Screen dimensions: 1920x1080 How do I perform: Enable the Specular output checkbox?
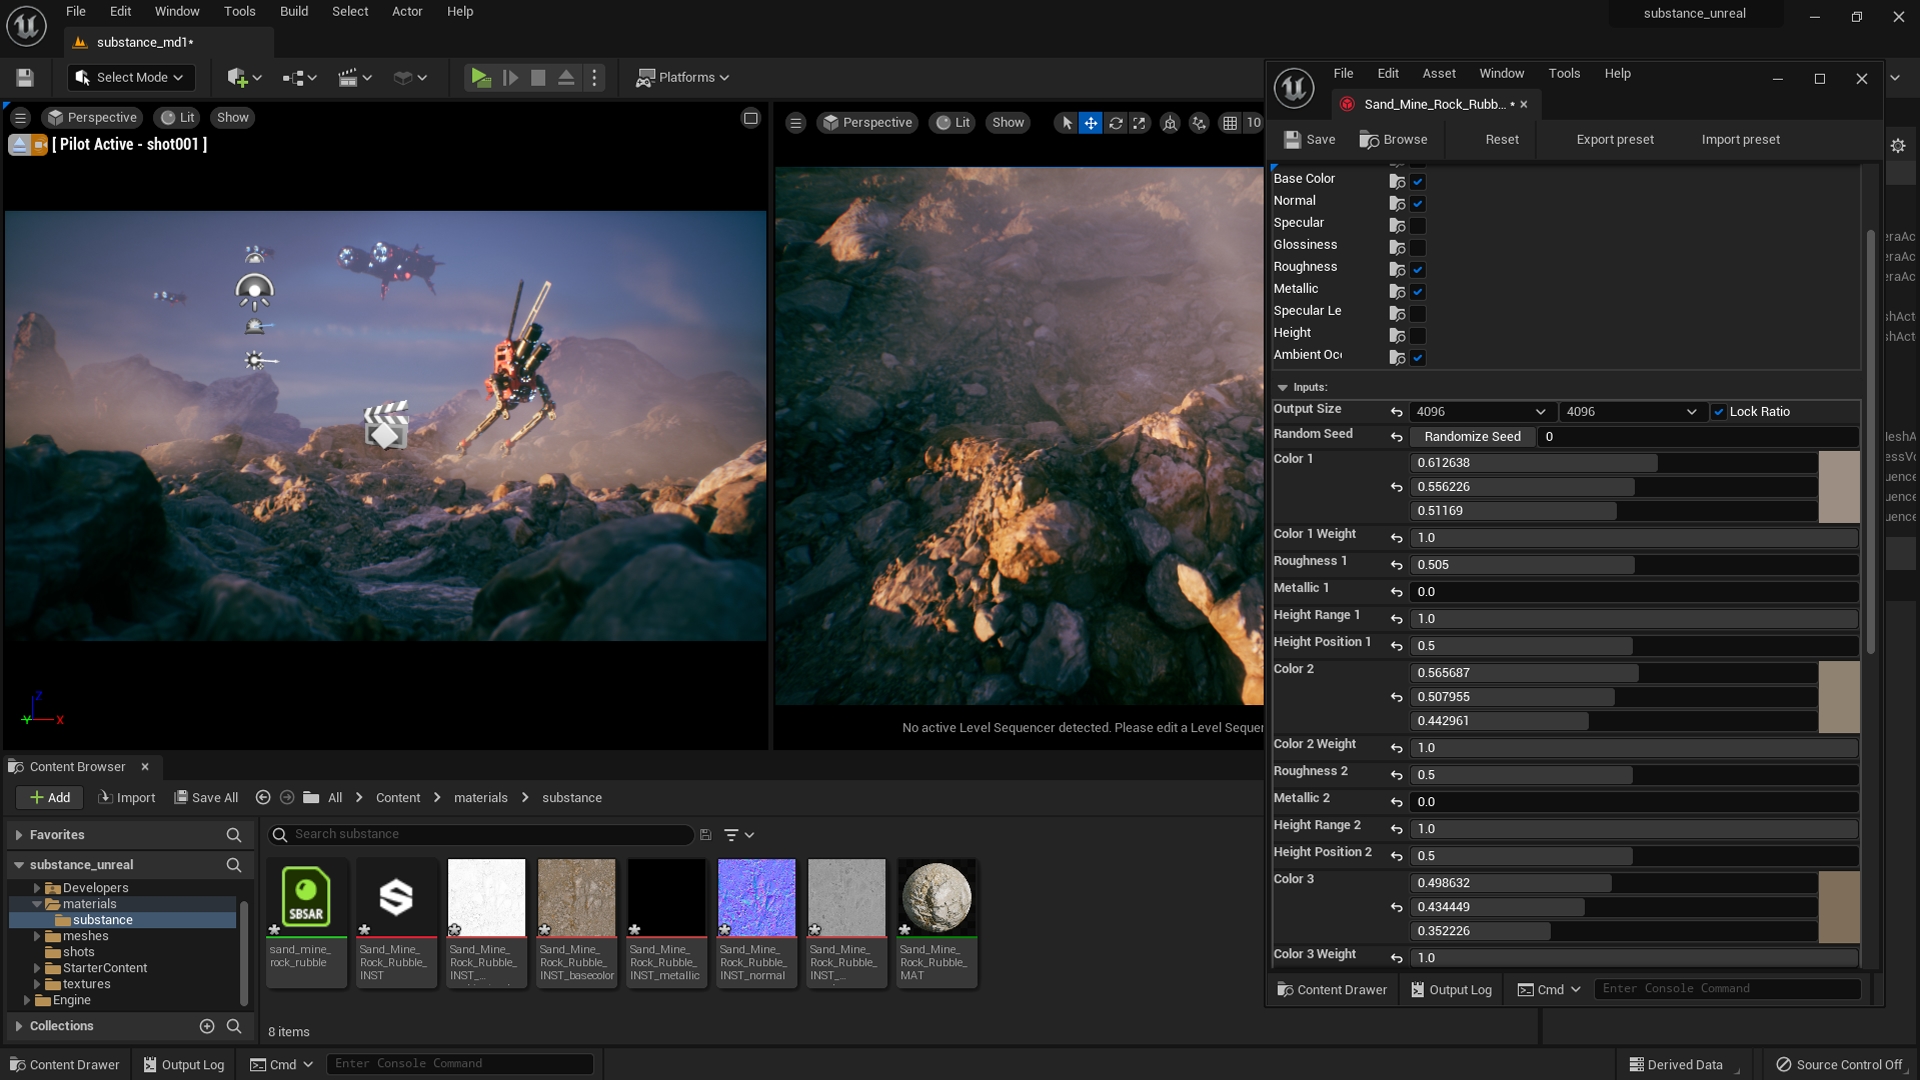tap(1418, 225)
